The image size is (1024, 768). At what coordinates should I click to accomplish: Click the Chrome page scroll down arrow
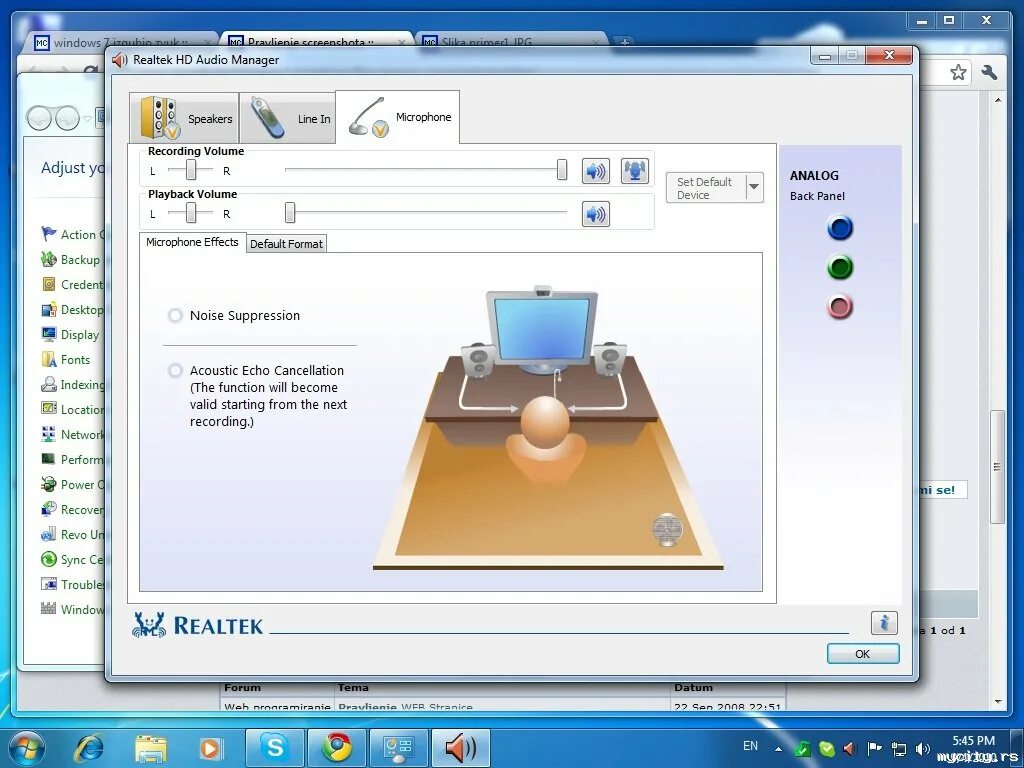coord(997,701)
